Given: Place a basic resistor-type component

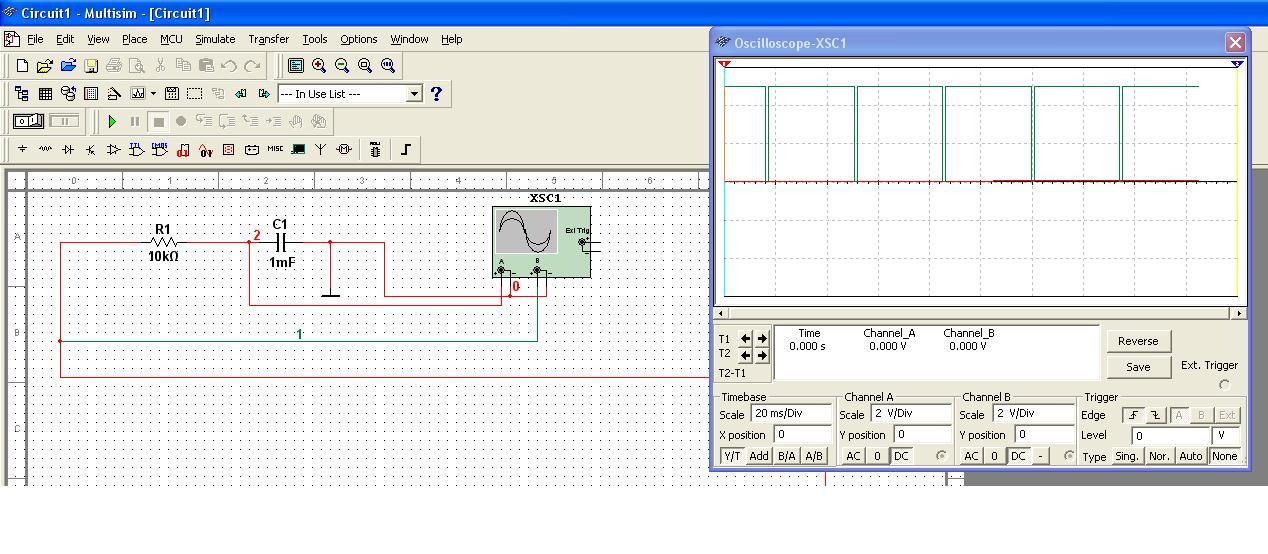Looking at the screenshot, I should 45,150.
